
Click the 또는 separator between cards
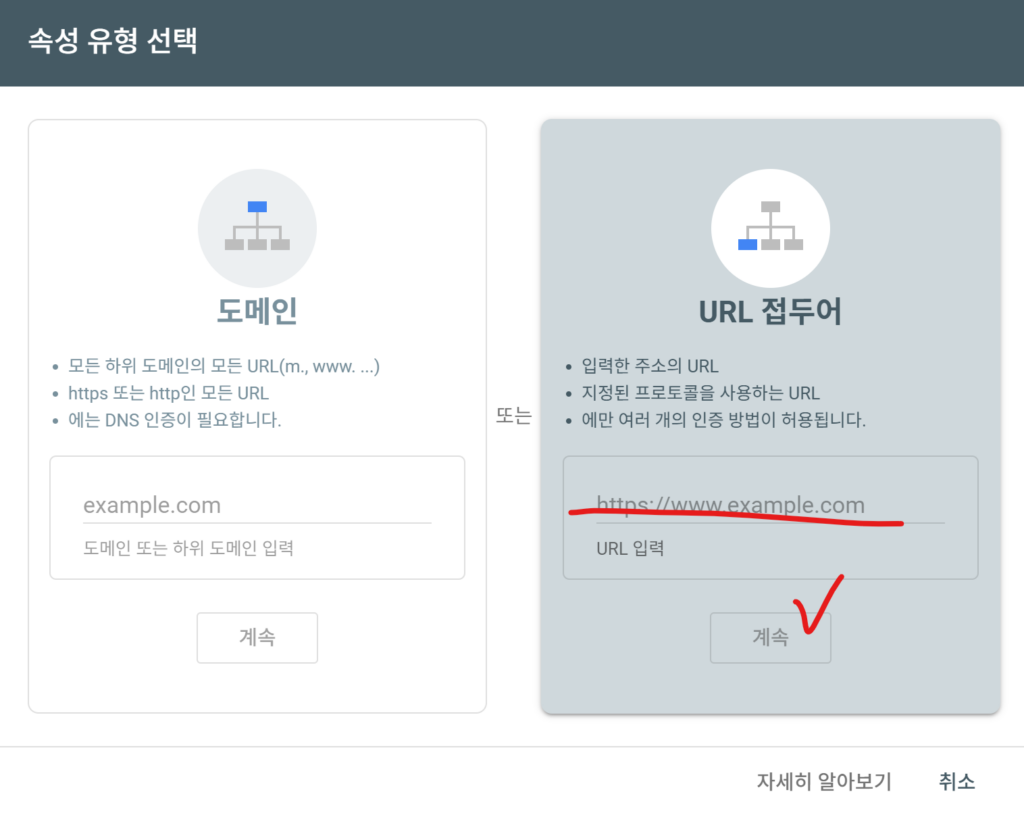513,417
